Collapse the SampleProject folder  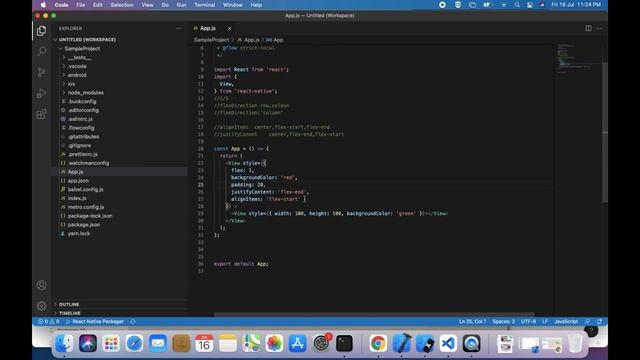tap(82, 49)
